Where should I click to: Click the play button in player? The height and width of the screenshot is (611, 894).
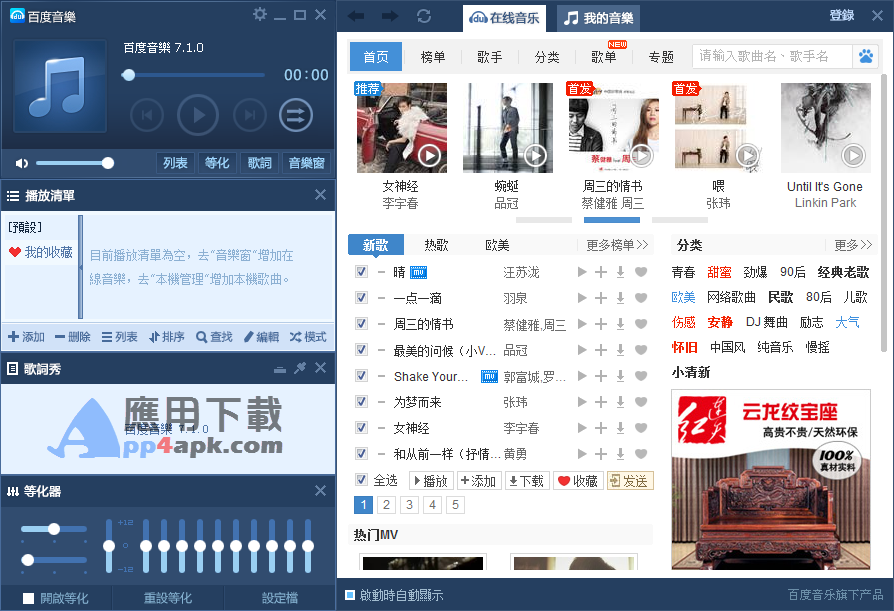tap(198, 115)
